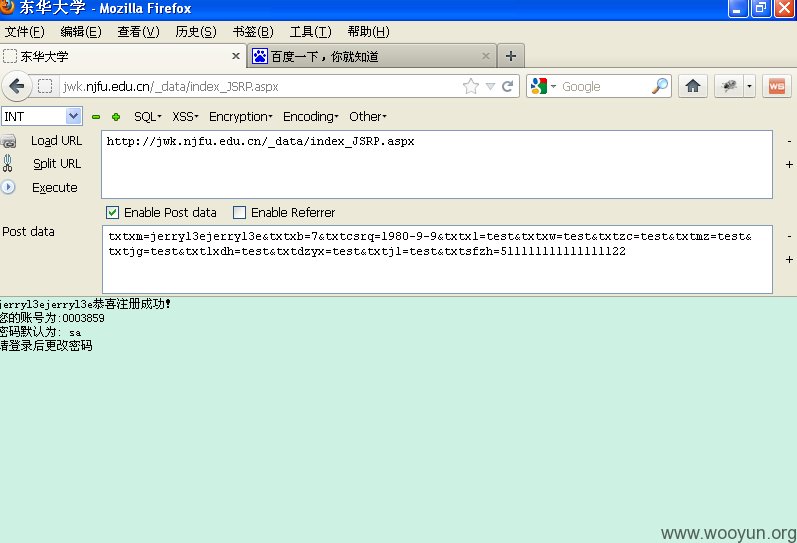Open the 查看(V) menu
Screen dimensions: 797x543
[x=138, y=32]
